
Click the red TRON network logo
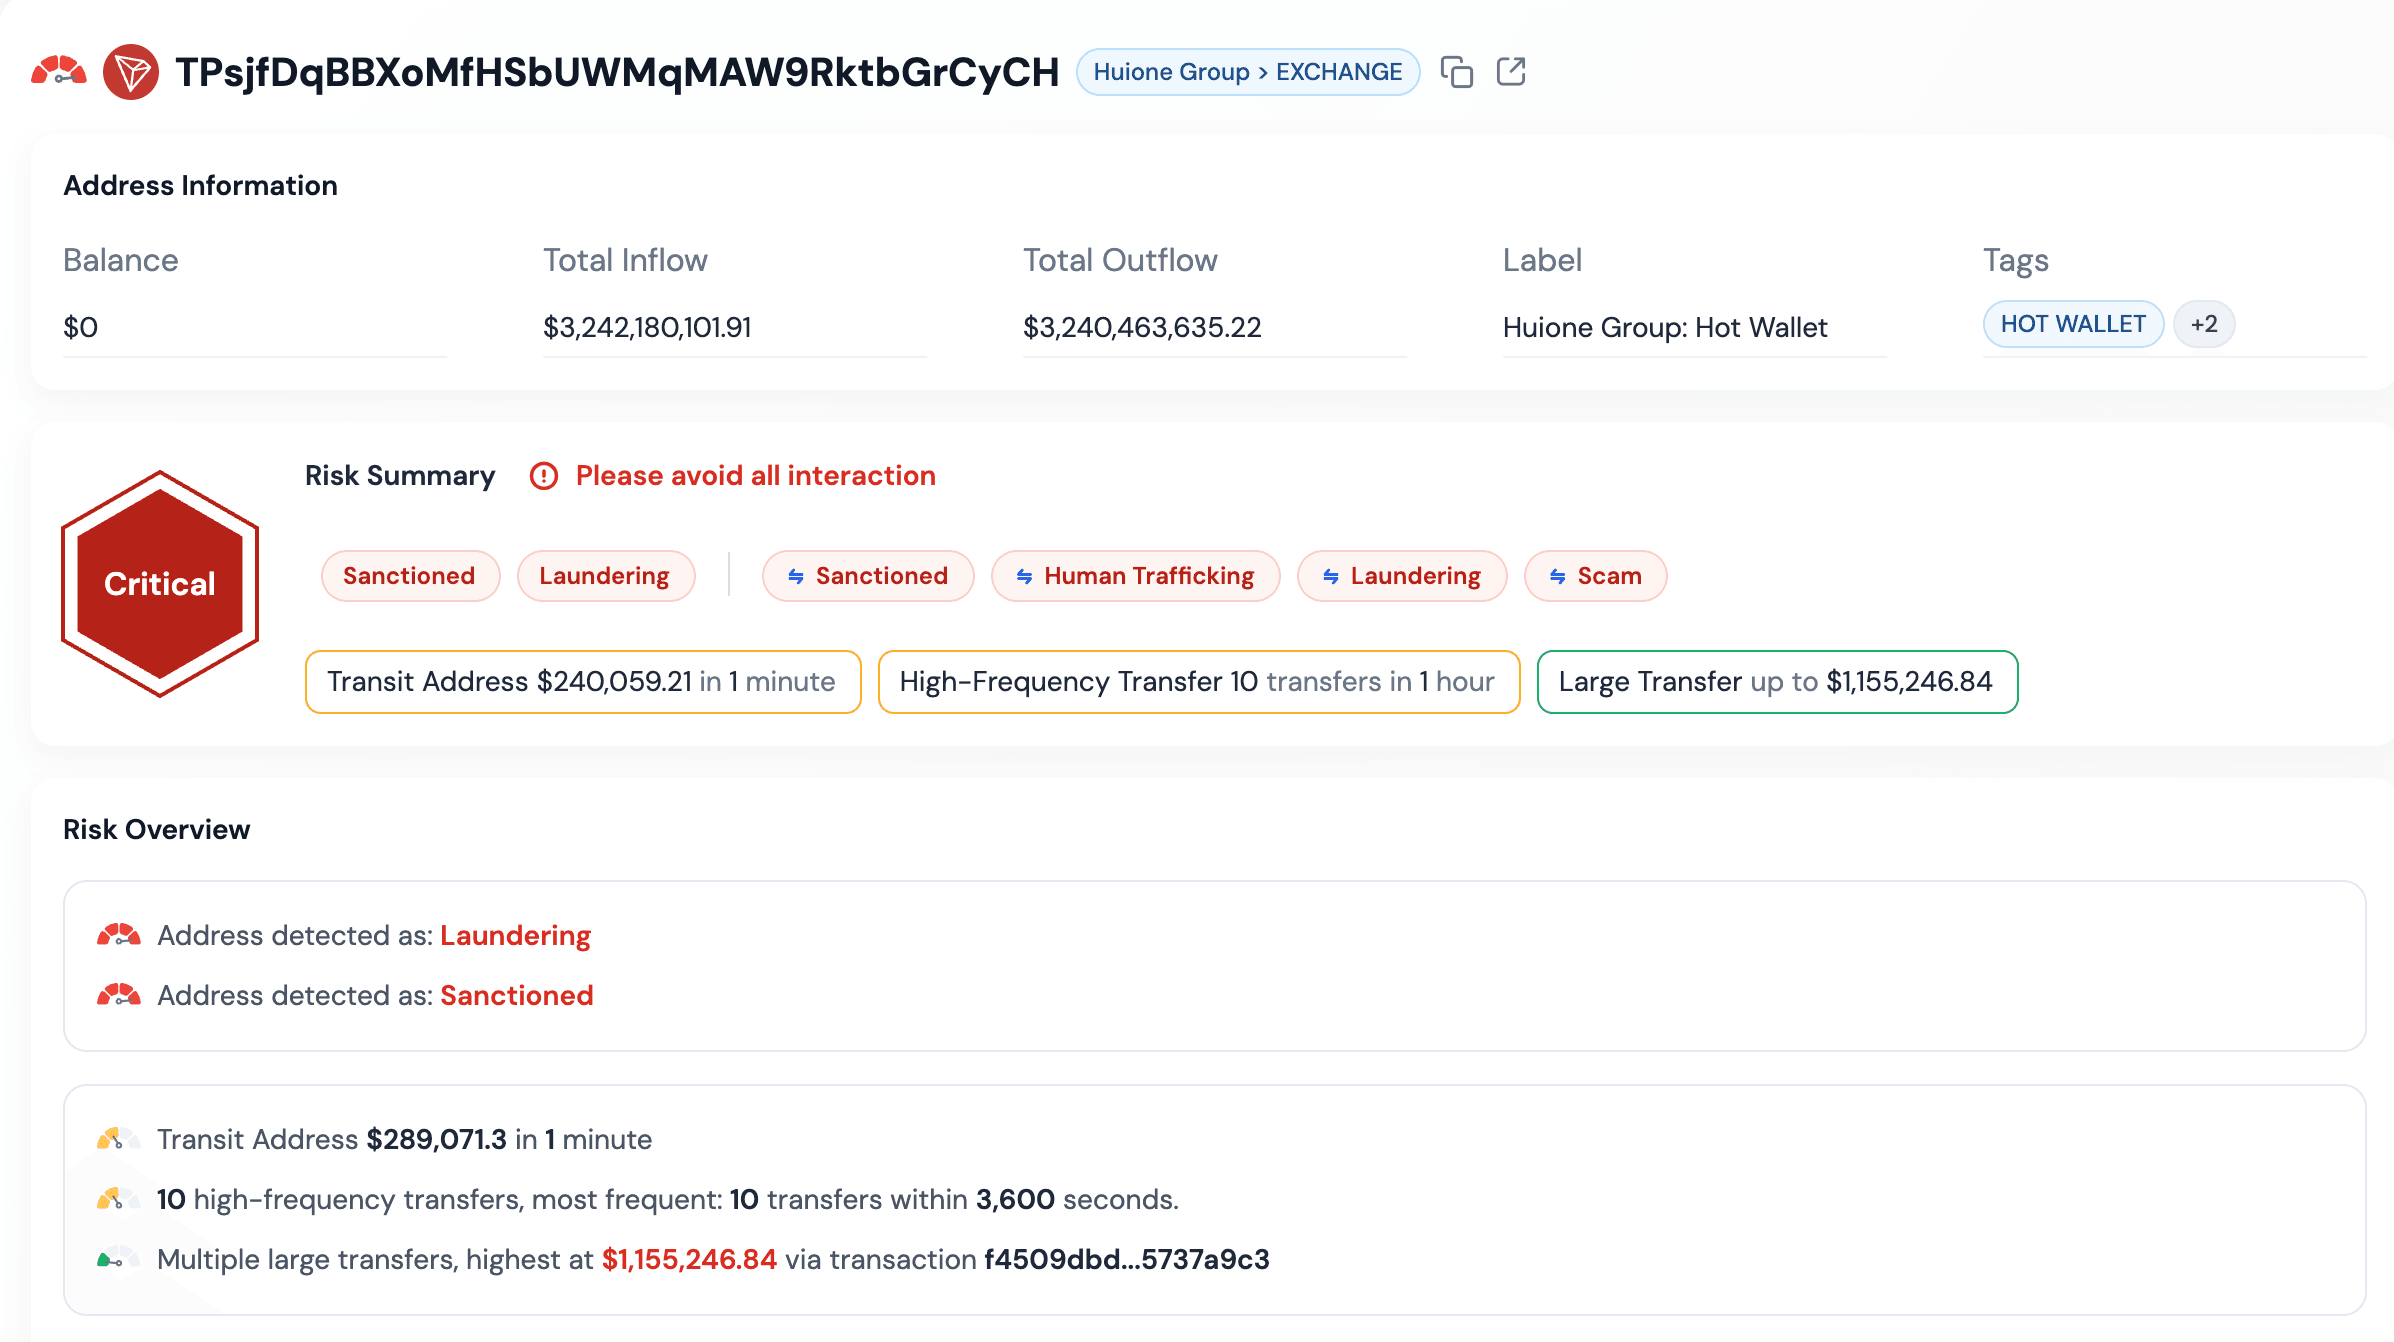[x=131, y=72]
